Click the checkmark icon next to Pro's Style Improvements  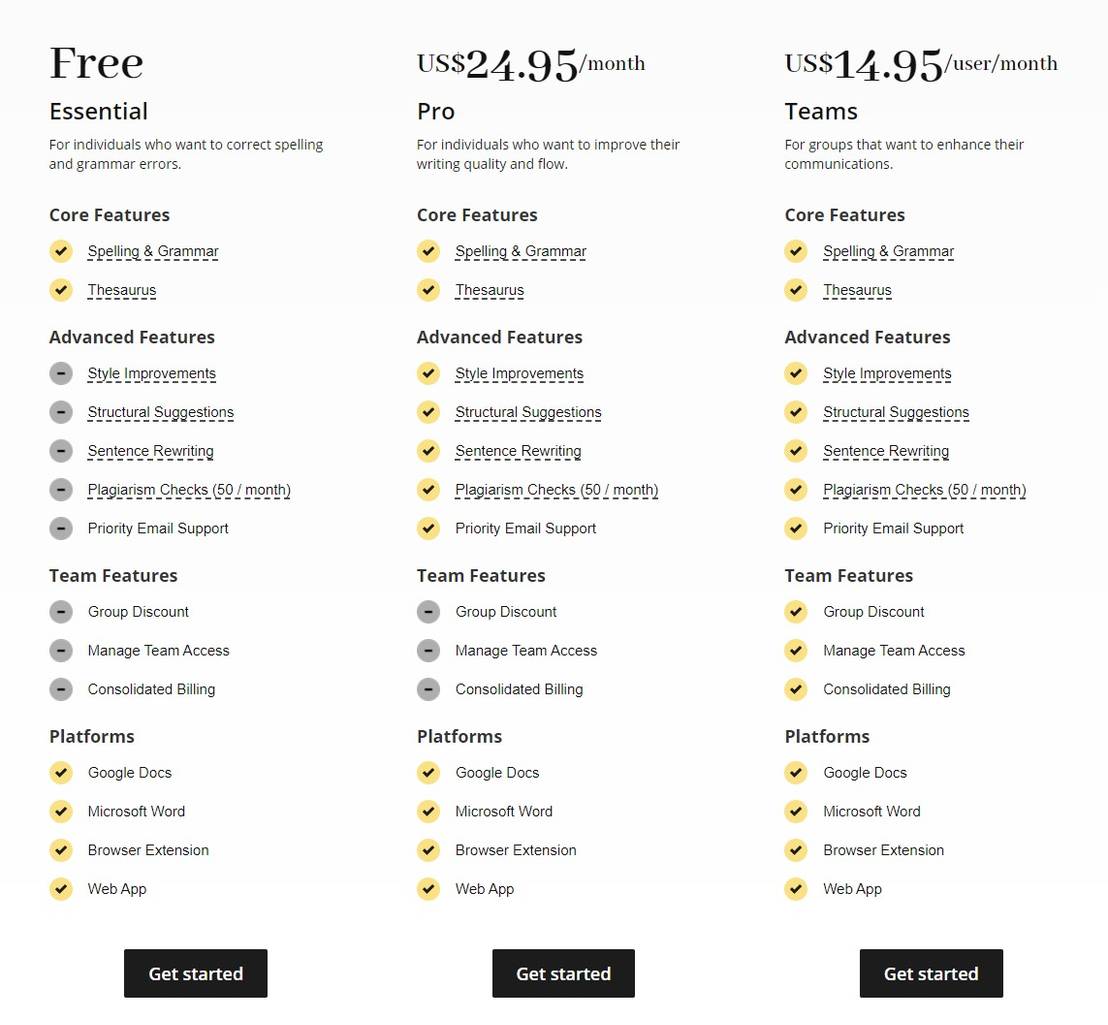[x=428, y=373]
